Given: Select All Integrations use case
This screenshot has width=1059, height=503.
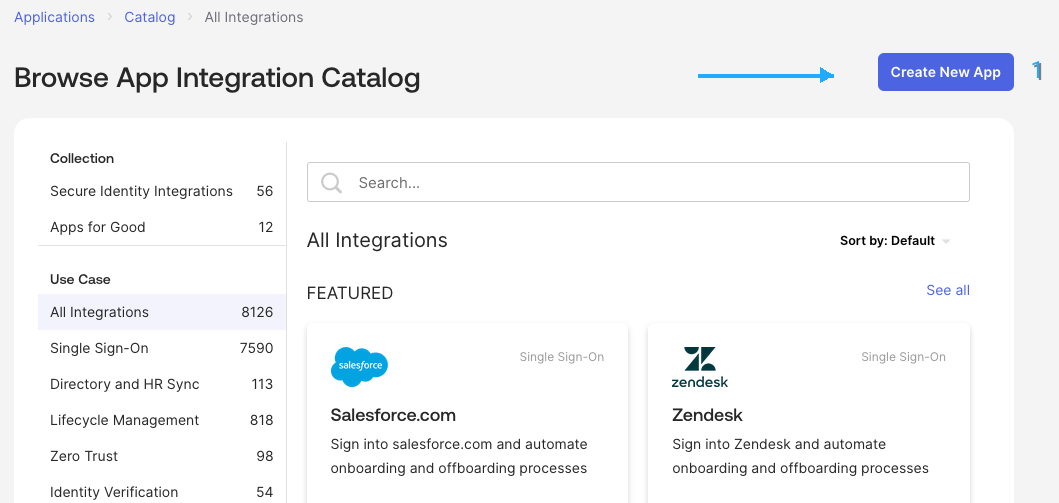Looking at the screenshot, I should (x=161, y=312).
